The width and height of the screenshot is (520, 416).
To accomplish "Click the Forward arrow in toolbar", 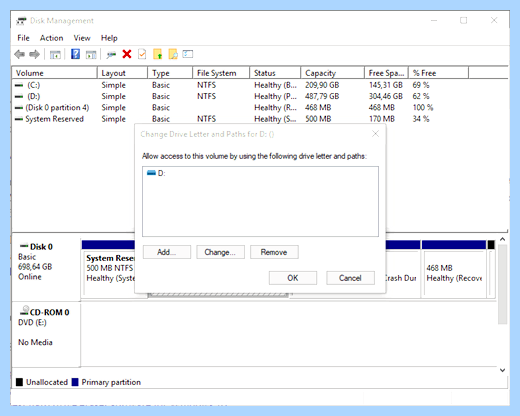I will coord(34,54).
